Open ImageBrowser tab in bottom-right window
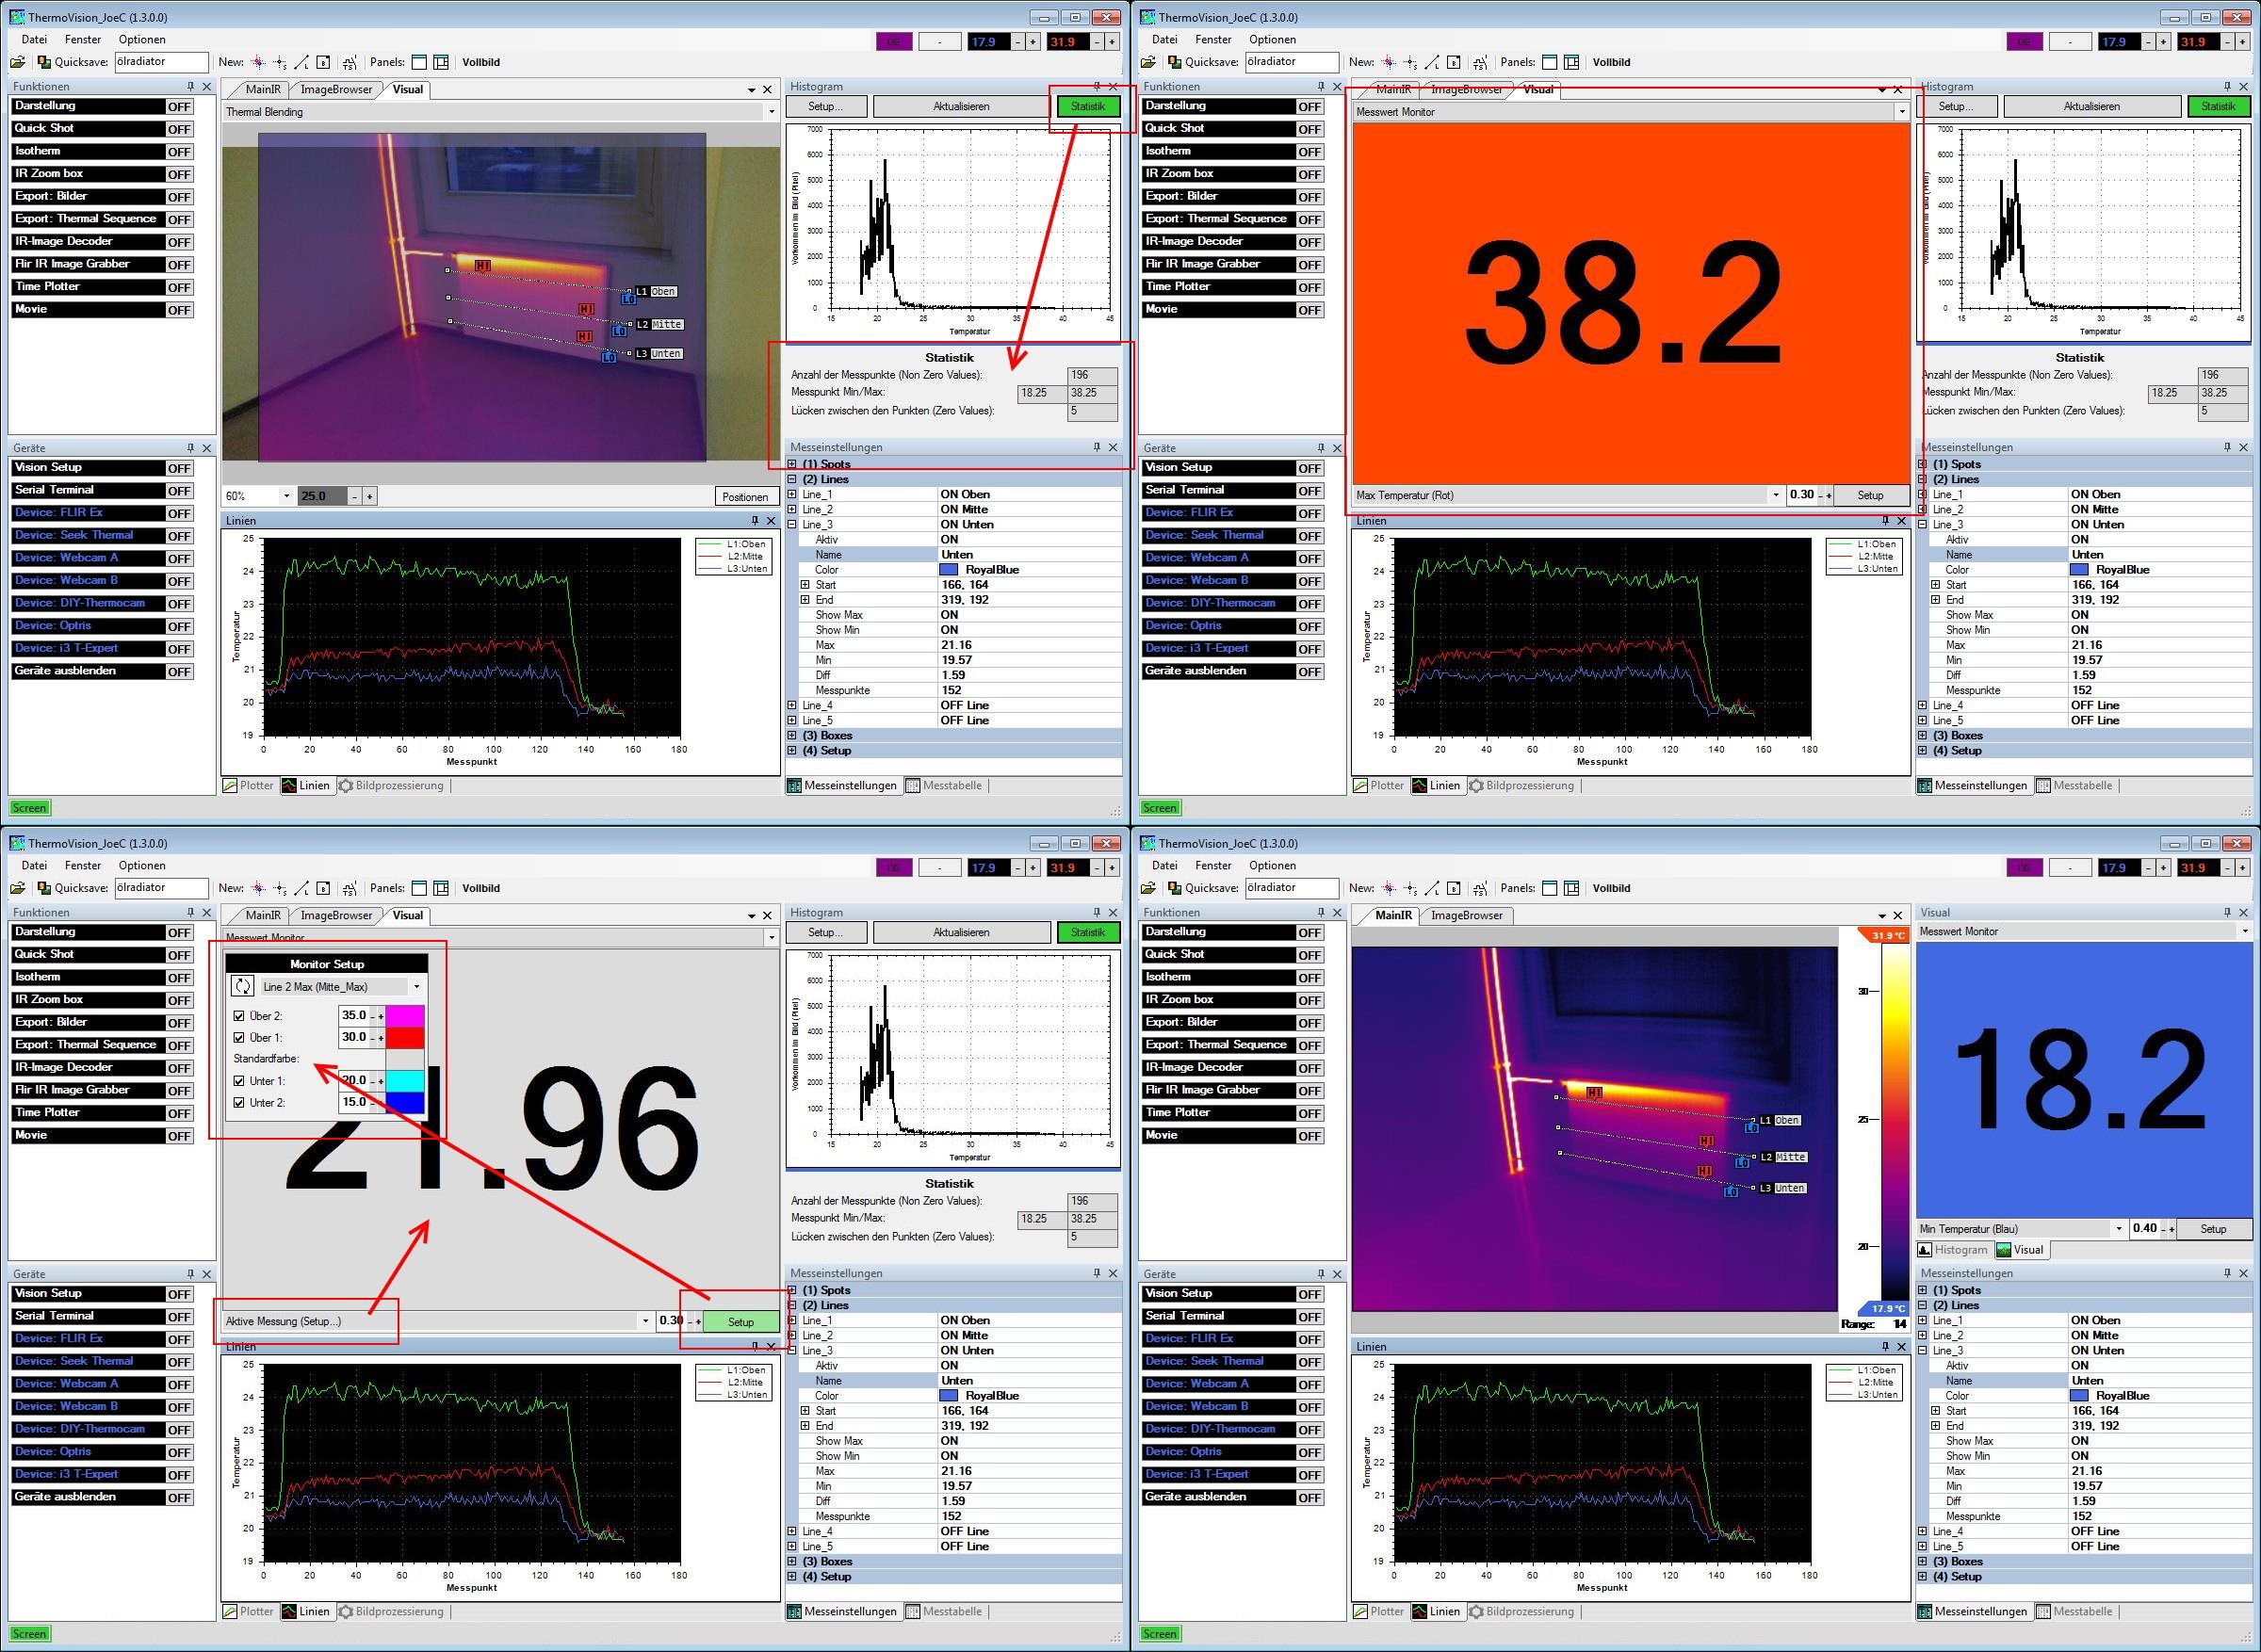 click(1466, 915)
